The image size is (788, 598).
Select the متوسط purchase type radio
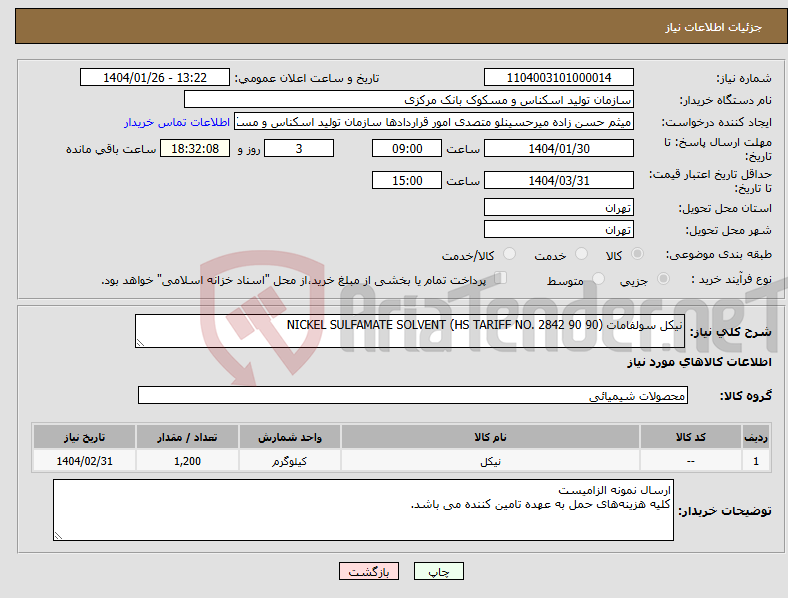[598, 278]
